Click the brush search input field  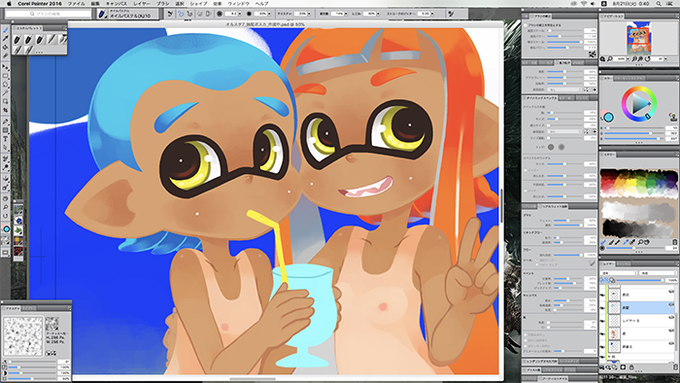(x=48, y=14)
